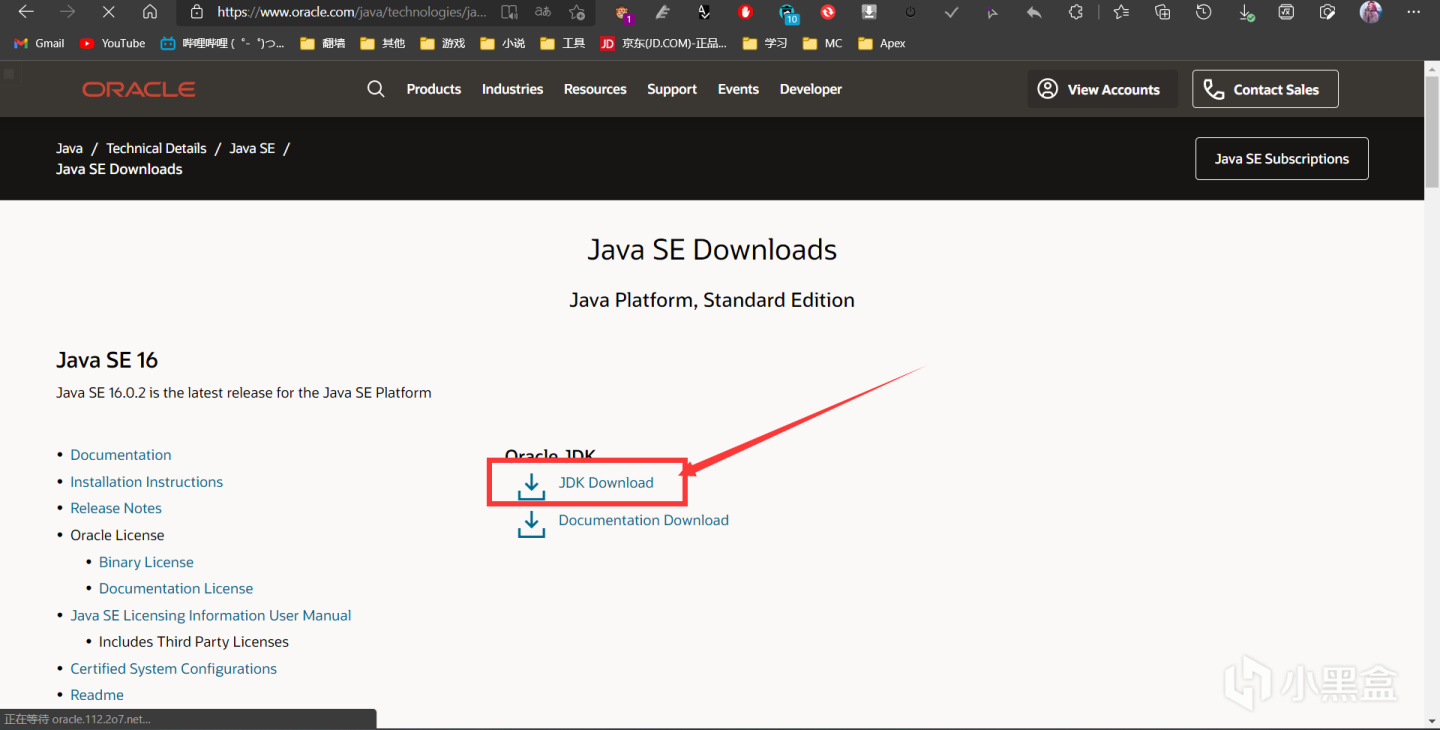Add page to favorites star icon
The image size is (1440, 730).
tap(577, 12)
